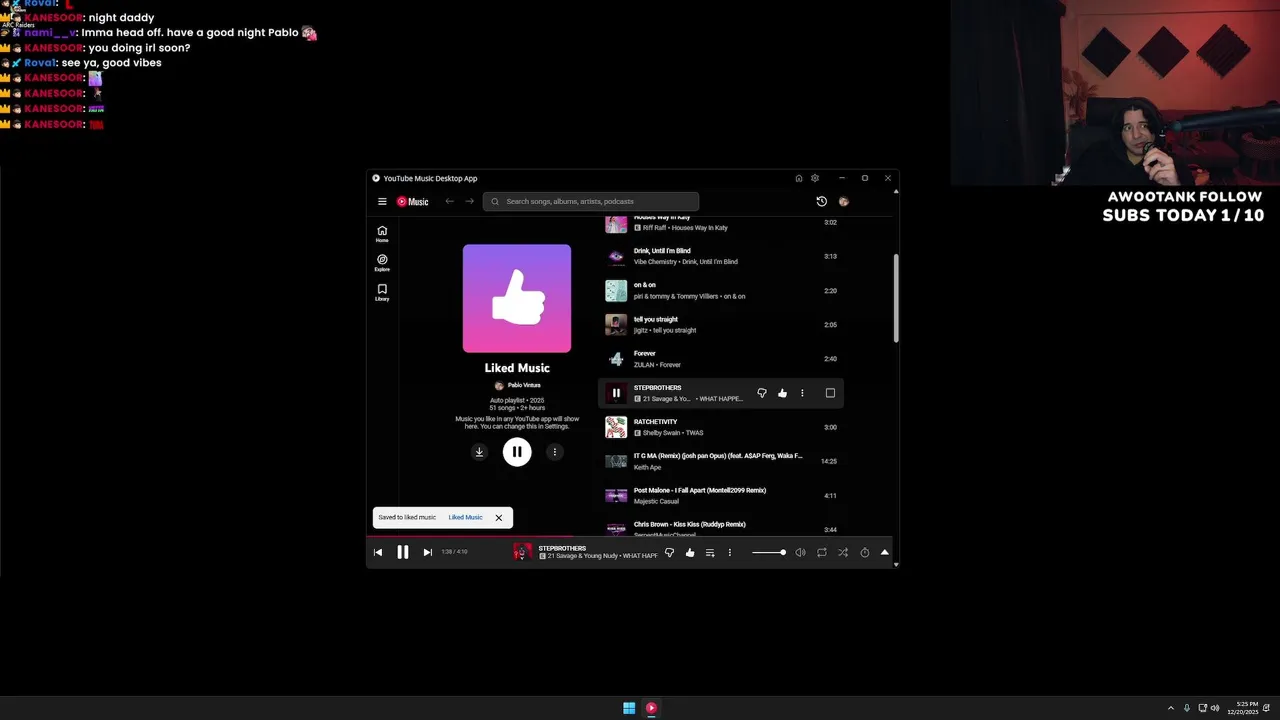Dislike STEPBROTHERS in the song list
1280x720 pixels.
point(762,393)
